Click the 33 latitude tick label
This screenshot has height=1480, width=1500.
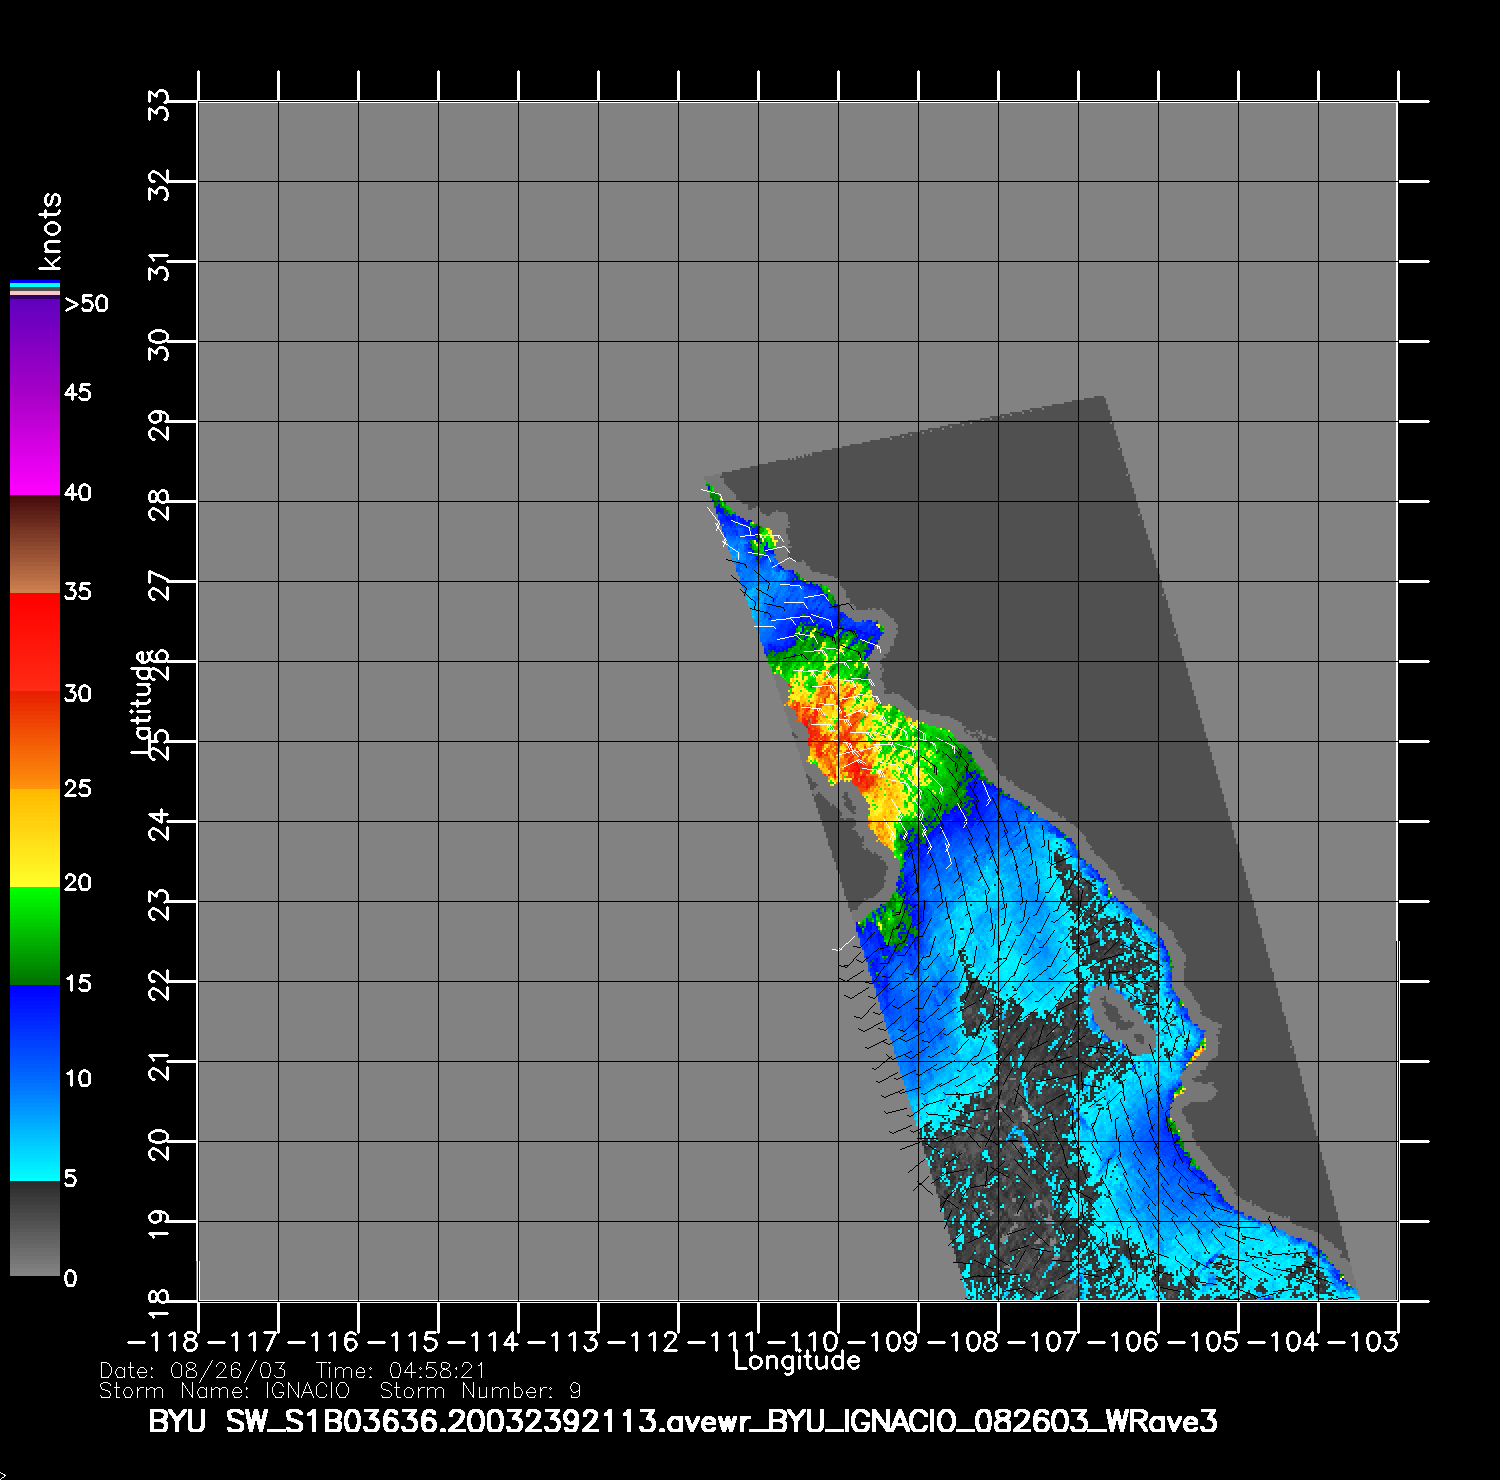[x=160, y=103]
